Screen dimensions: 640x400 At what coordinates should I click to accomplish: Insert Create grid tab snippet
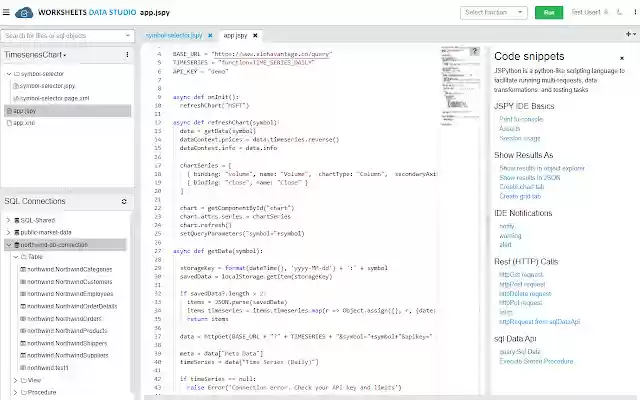(520, 196)
